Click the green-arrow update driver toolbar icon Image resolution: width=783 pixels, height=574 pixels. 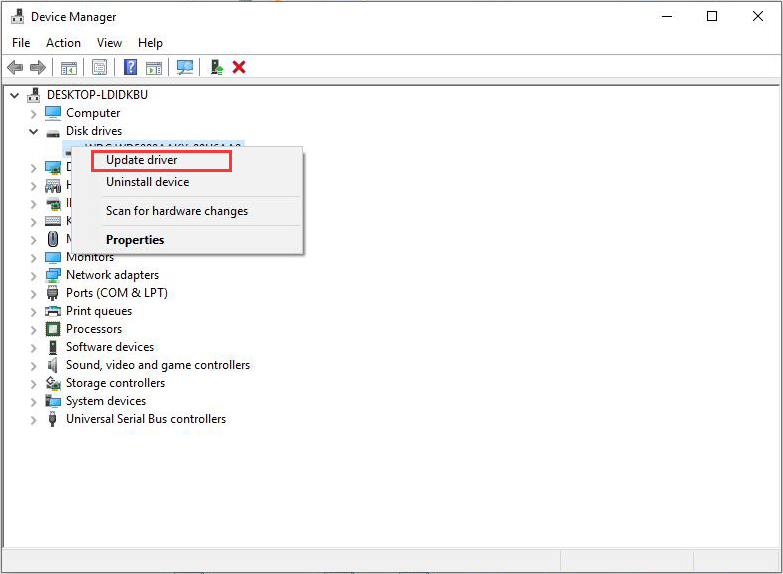coord(216,67)
